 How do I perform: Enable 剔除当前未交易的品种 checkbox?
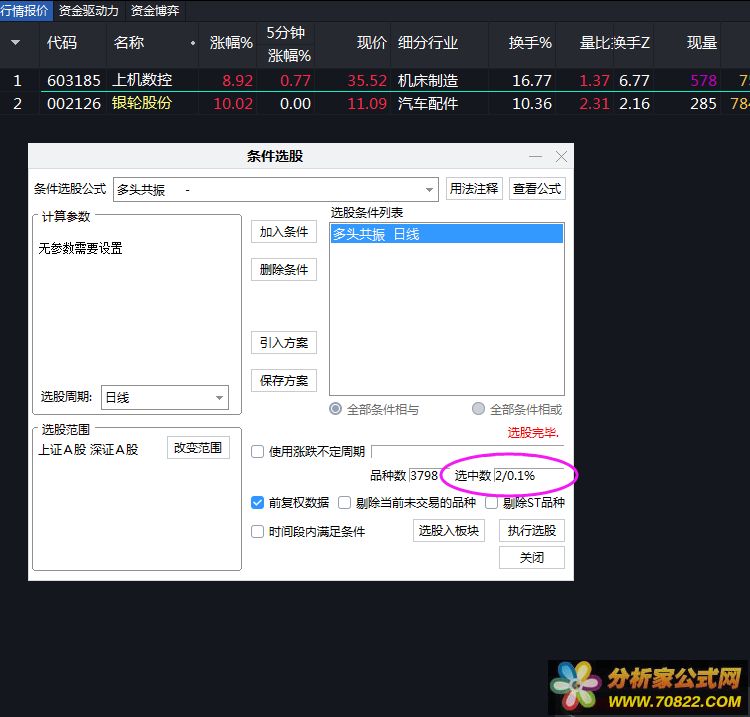[345, 503]
